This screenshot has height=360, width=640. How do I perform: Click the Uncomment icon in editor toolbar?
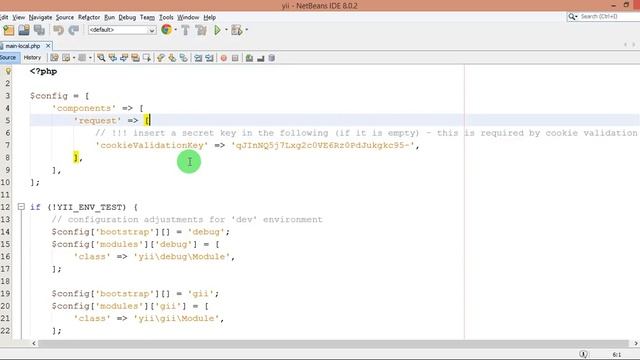coord(260,58)
